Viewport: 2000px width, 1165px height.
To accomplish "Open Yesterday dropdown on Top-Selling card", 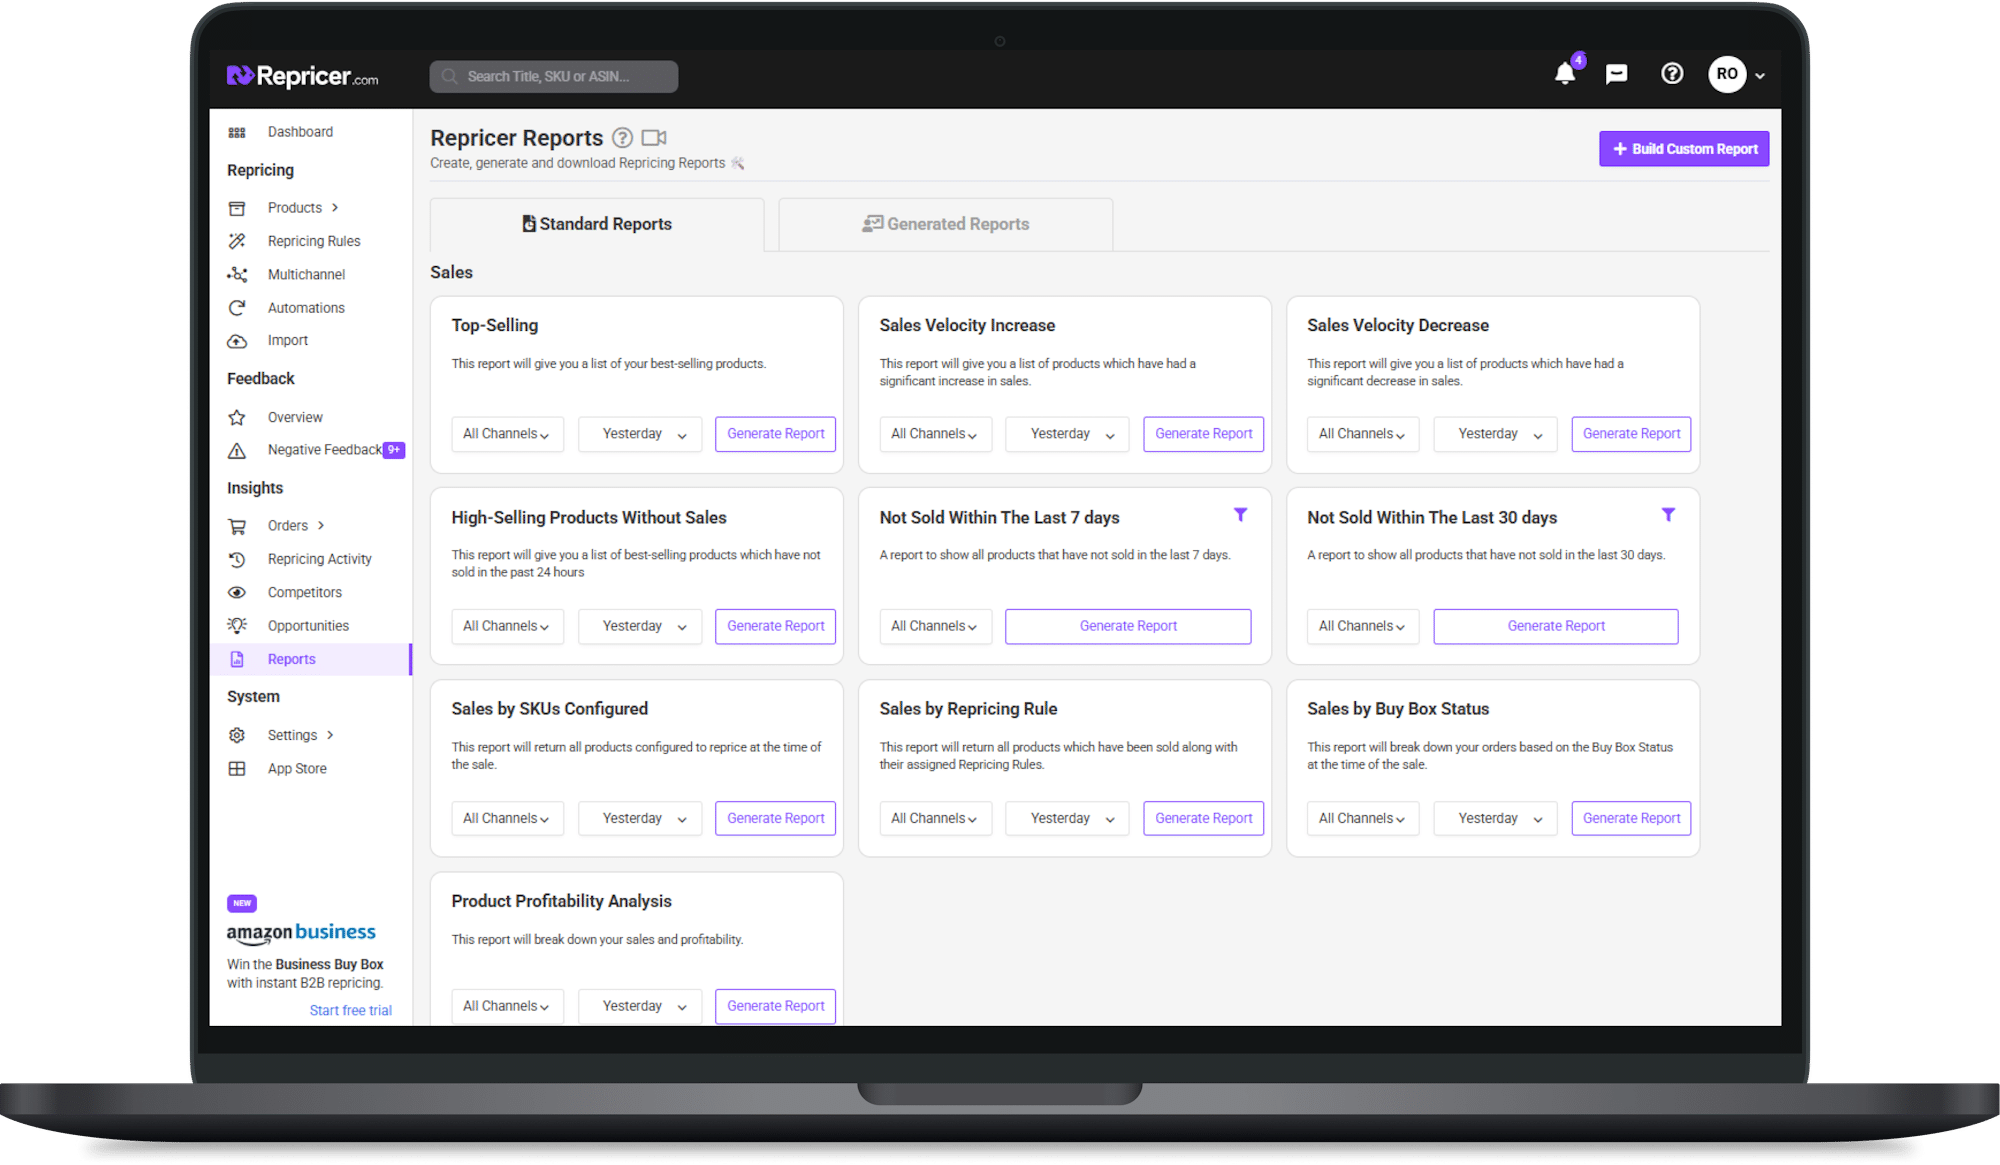I will click(640, 434).
